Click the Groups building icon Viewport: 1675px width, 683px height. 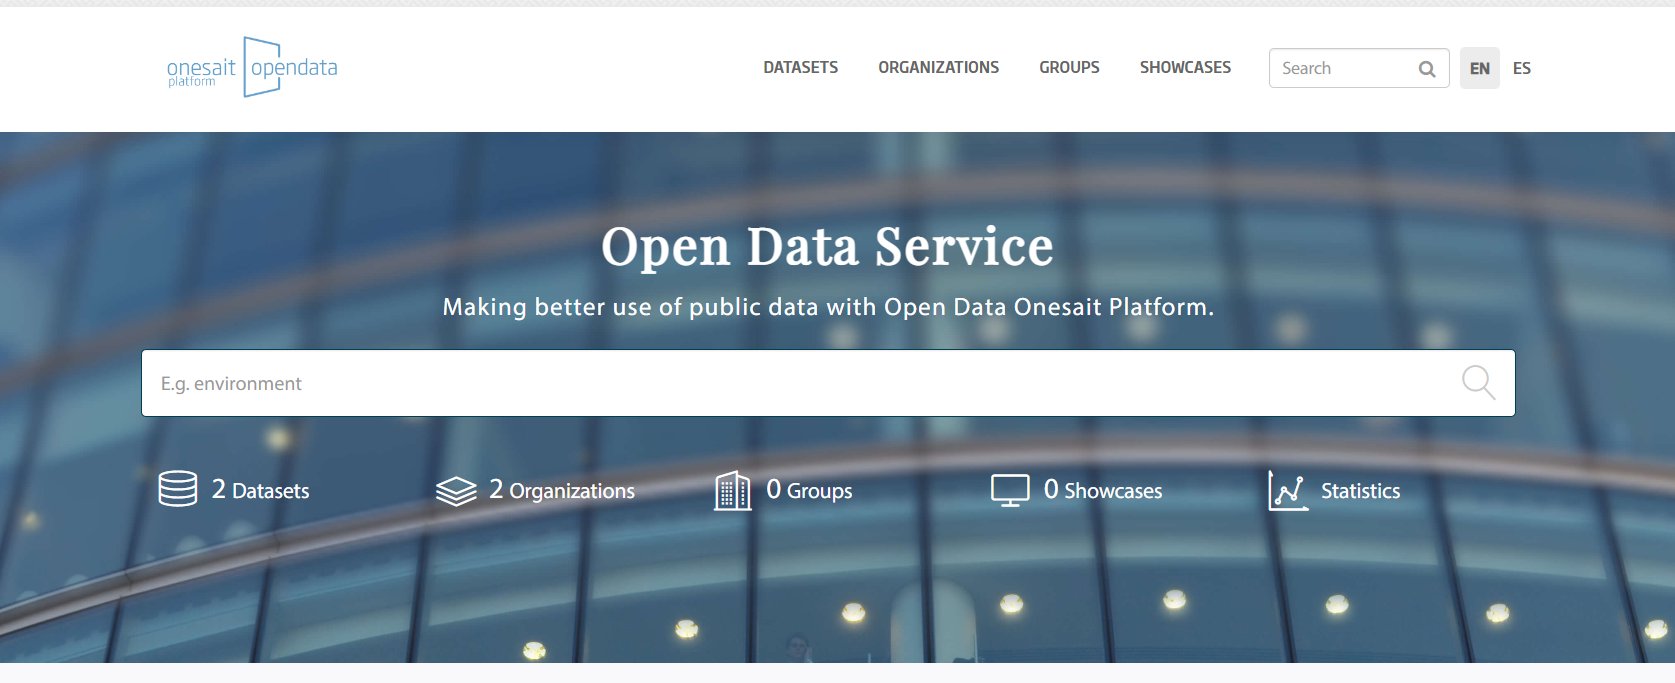(733, 490)
